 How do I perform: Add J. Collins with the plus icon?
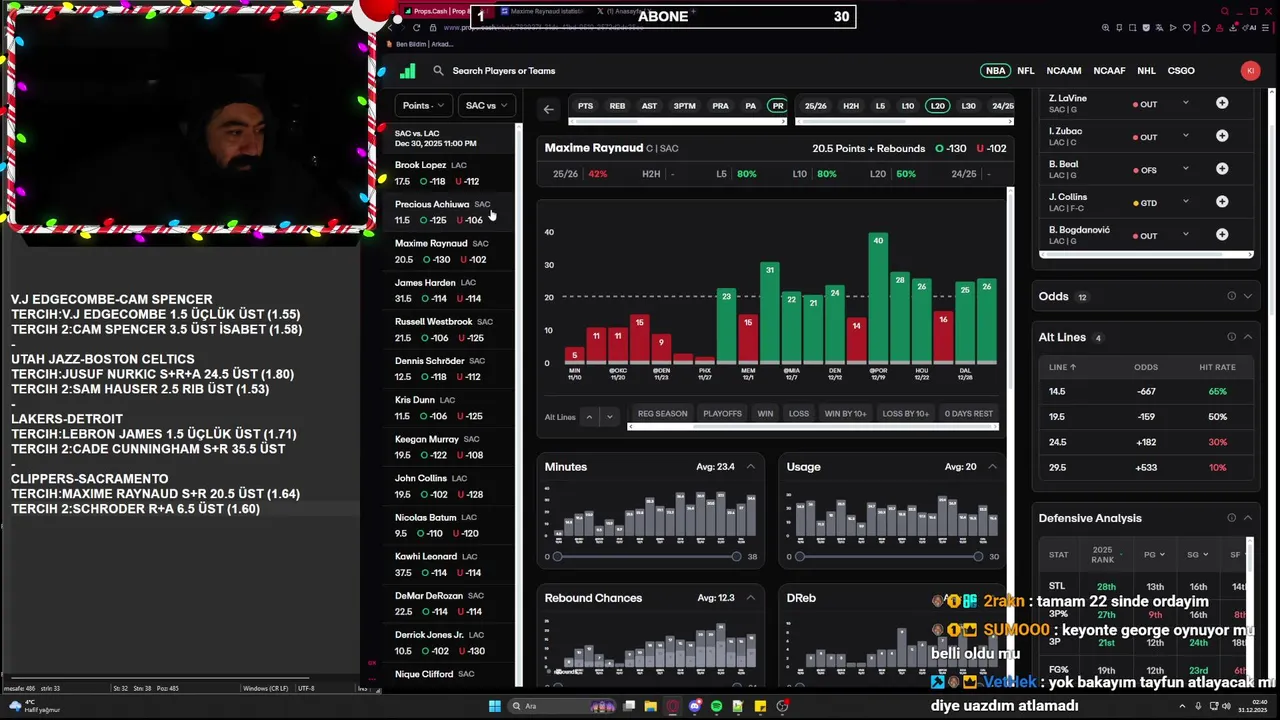pyautogui.click(x=1222, y=202)
